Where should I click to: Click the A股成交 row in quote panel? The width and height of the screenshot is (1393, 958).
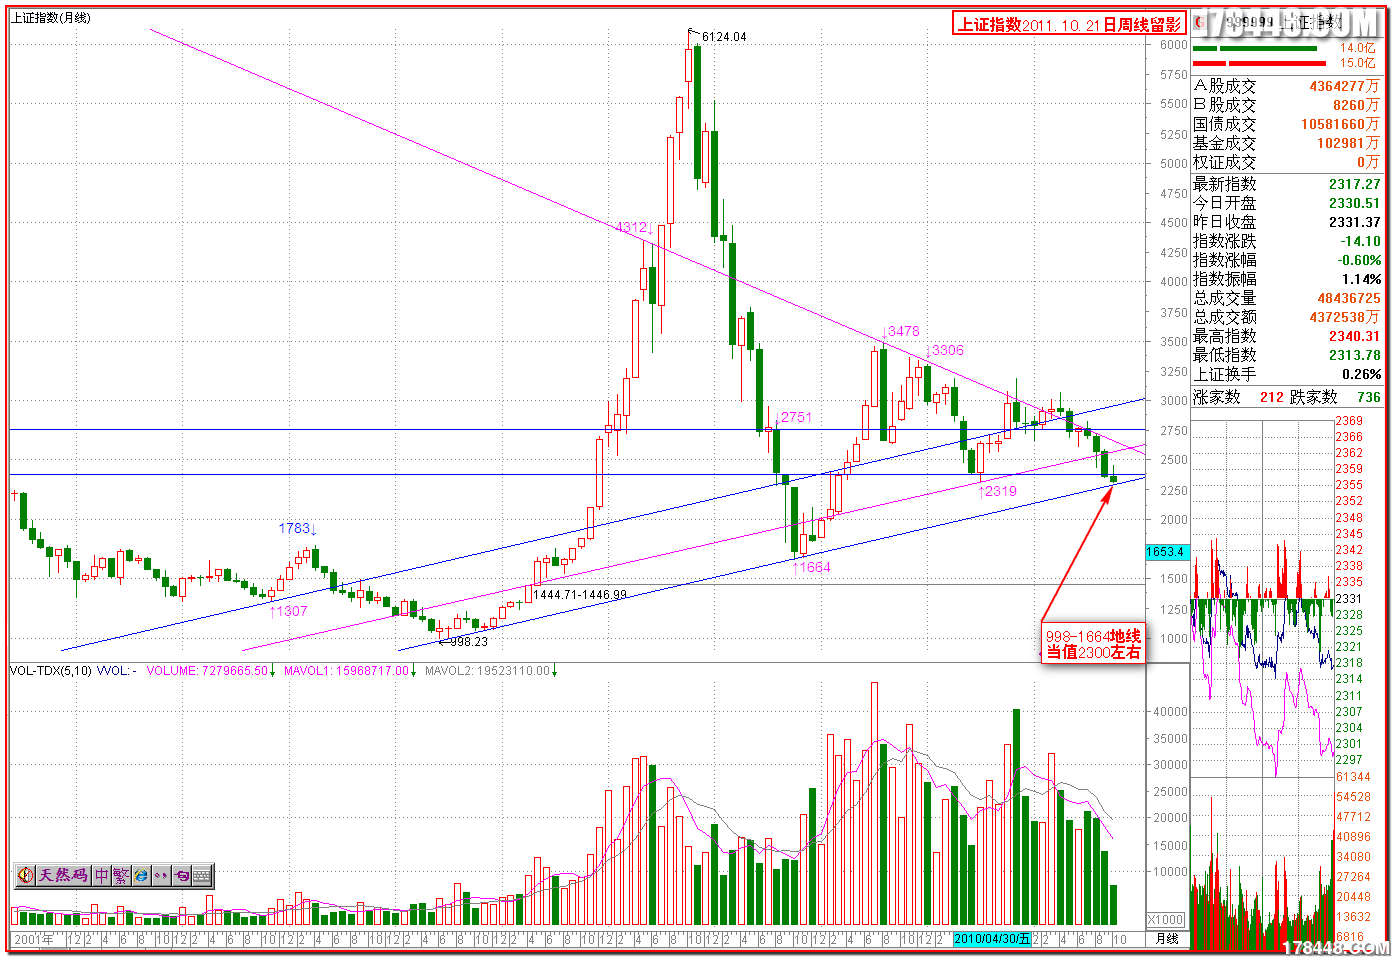point(1286,87)
